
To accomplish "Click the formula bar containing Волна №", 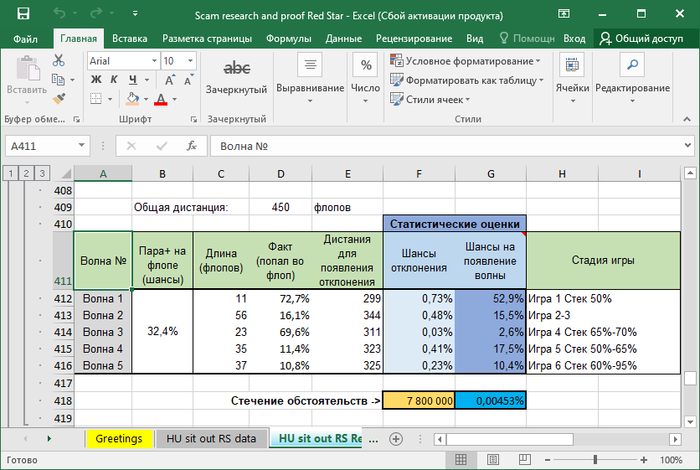I will point(446,146).
